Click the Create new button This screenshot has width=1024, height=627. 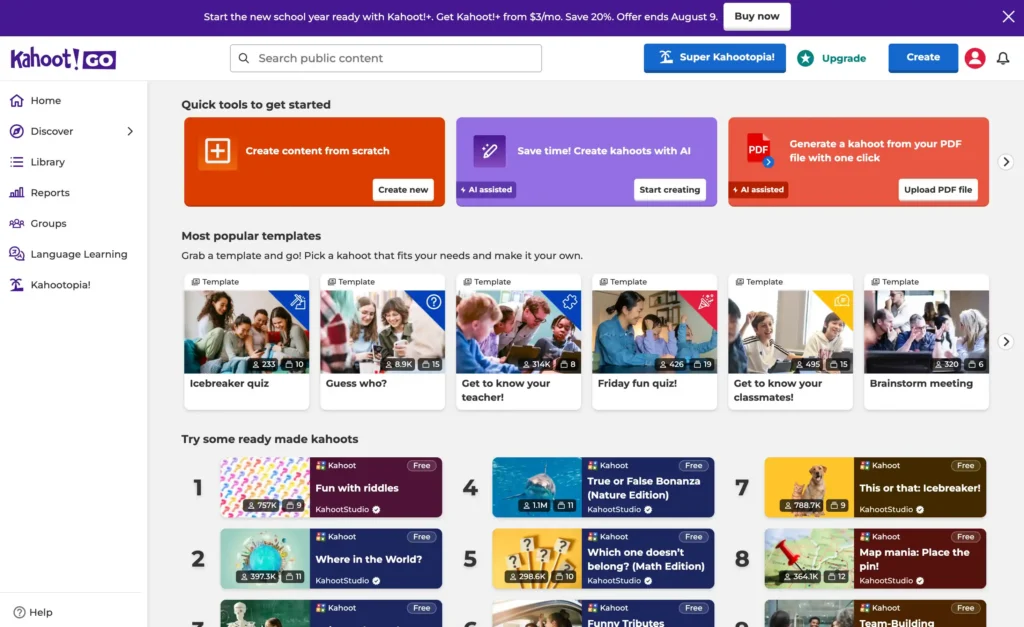coord(403,189)
